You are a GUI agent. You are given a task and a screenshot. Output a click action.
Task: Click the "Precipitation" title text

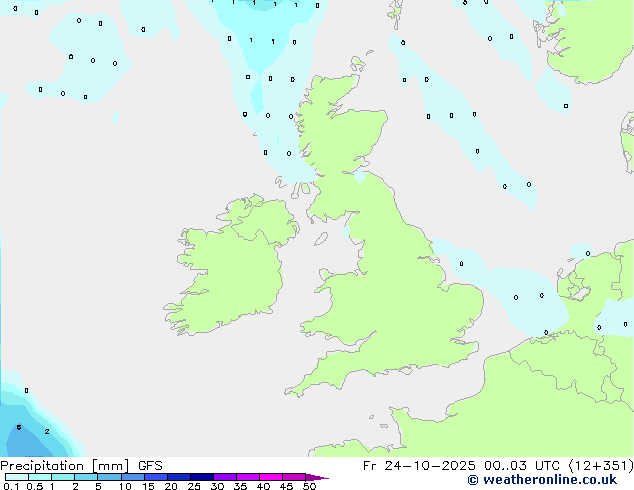point(42,466)
